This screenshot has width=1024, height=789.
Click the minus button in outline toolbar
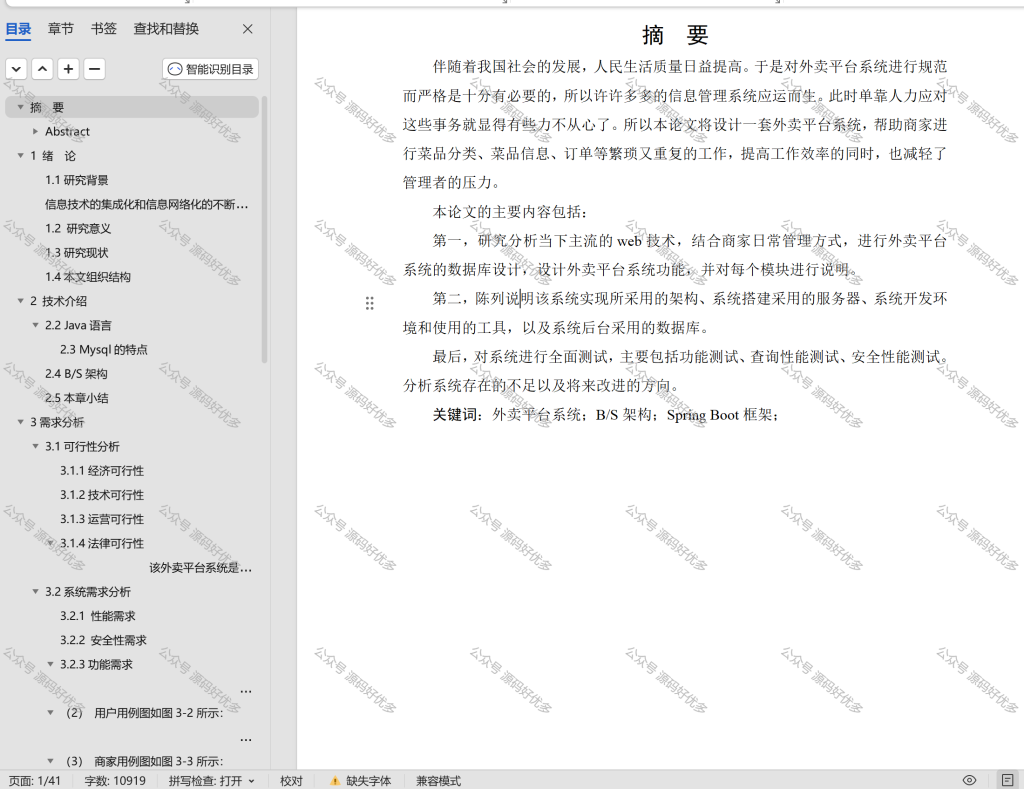[95, 69]
